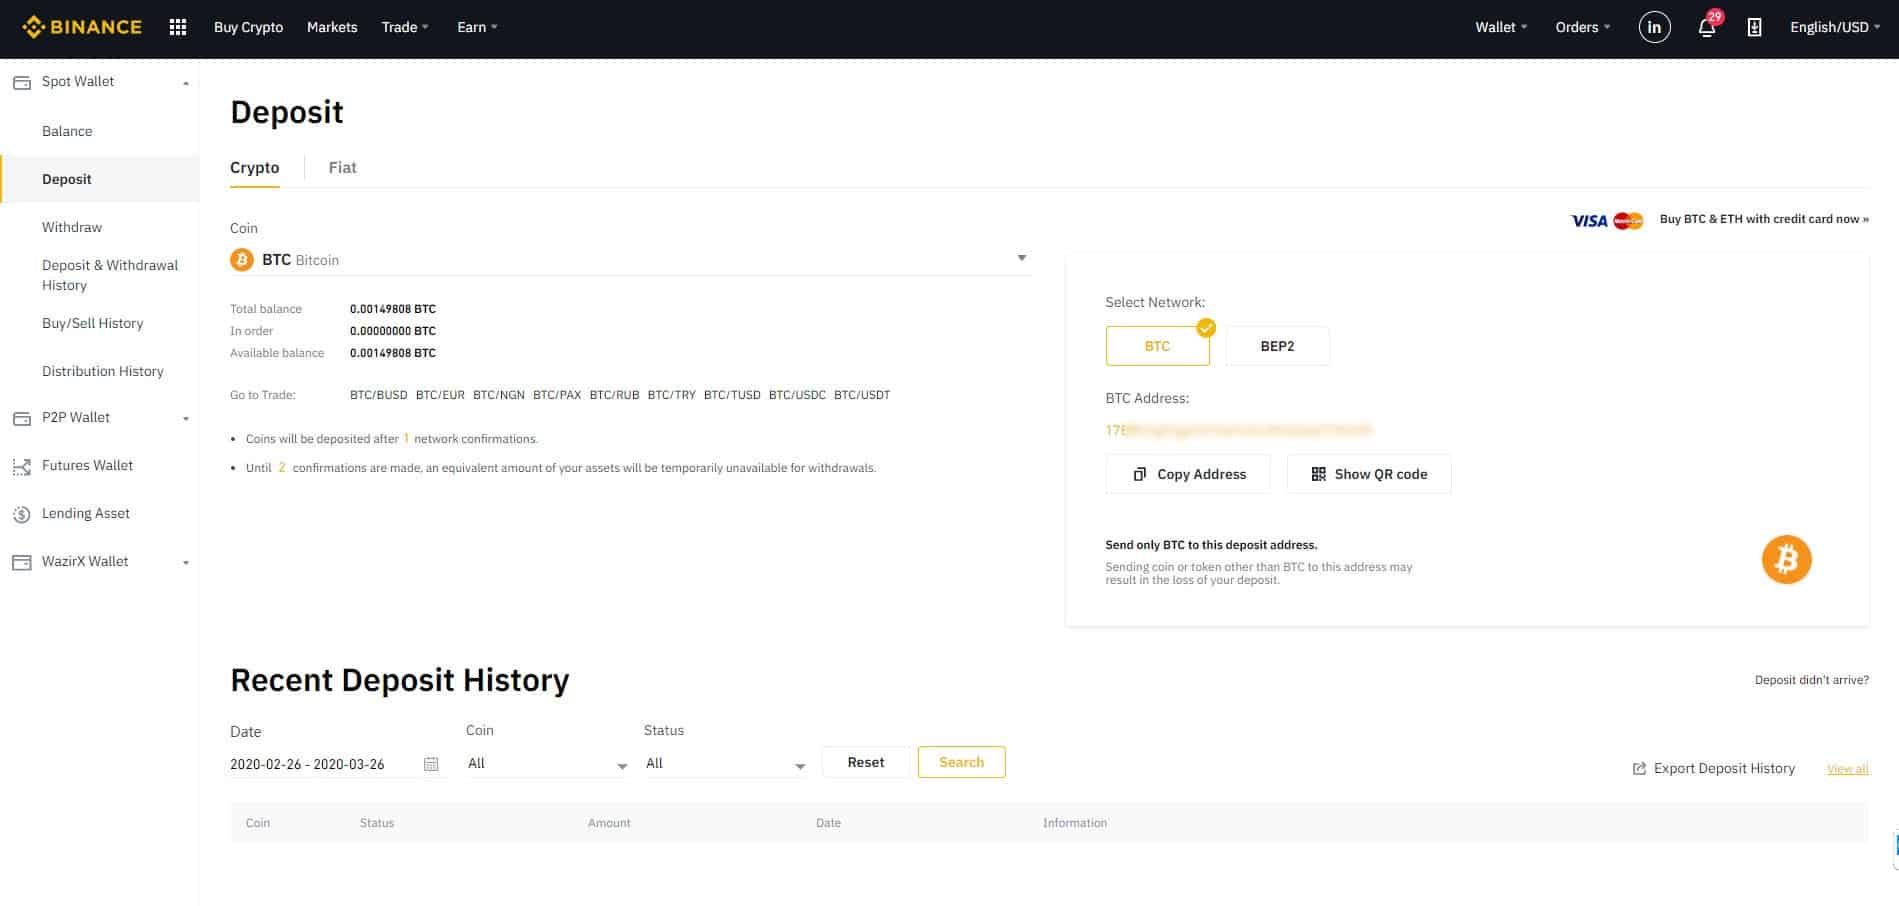
Task: Open the BTC/USDC trading pair
Action: (x=797, y=395)
